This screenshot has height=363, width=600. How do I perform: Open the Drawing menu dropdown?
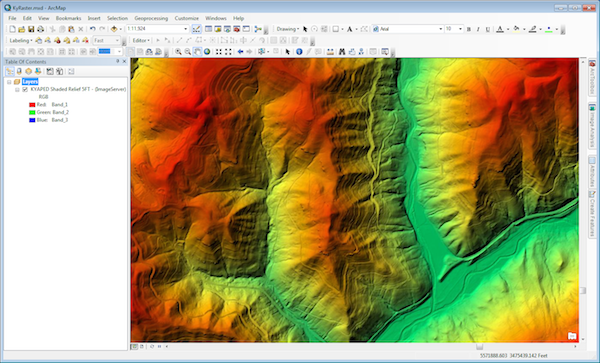(x=288, y=29)
